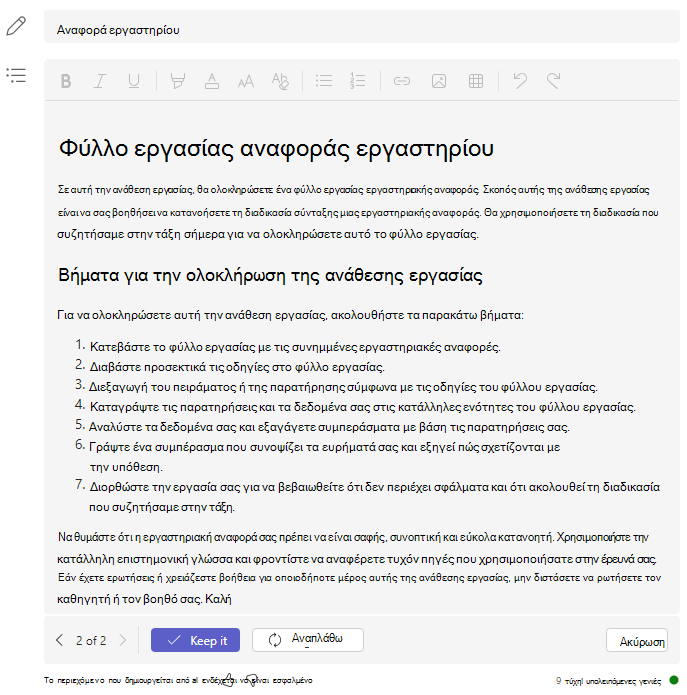The image size is (687, 695).
Task: Click the Αναπλάθω regenerate button
Action: click(308, 640)
